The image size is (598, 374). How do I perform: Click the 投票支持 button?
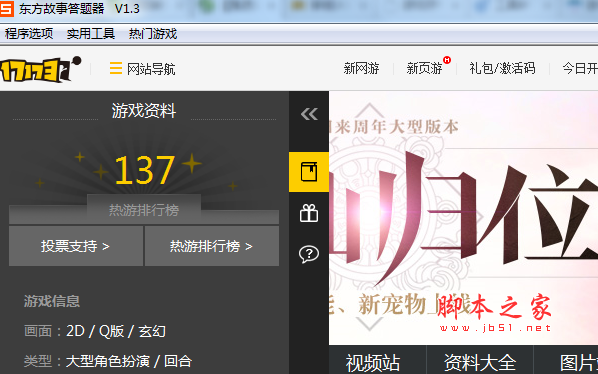76,246
